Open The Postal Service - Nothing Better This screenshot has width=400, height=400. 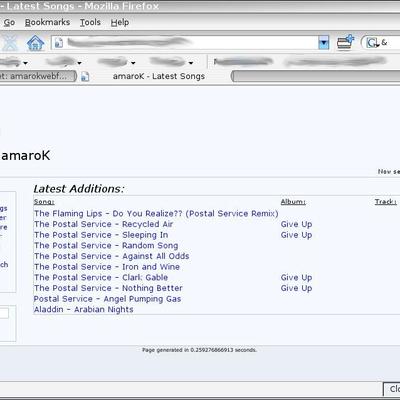point(108,288)
